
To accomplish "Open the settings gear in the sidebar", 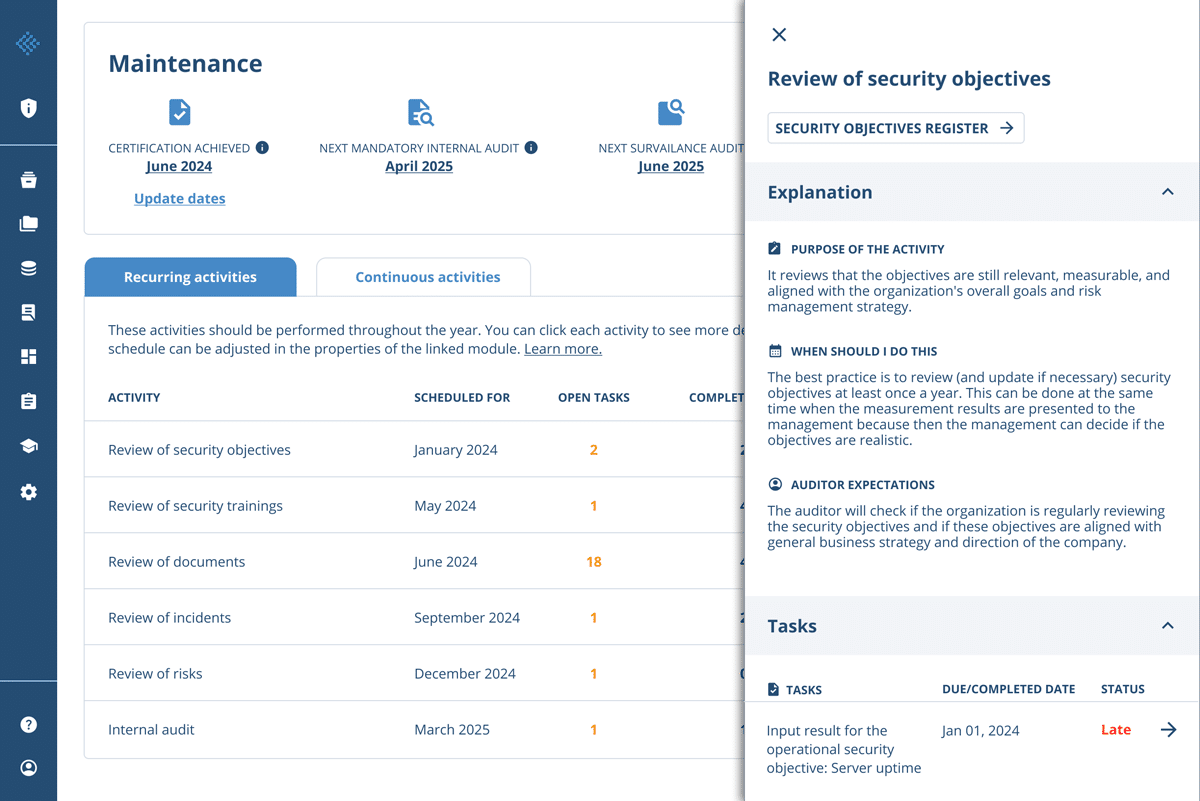I will [28, 492].
